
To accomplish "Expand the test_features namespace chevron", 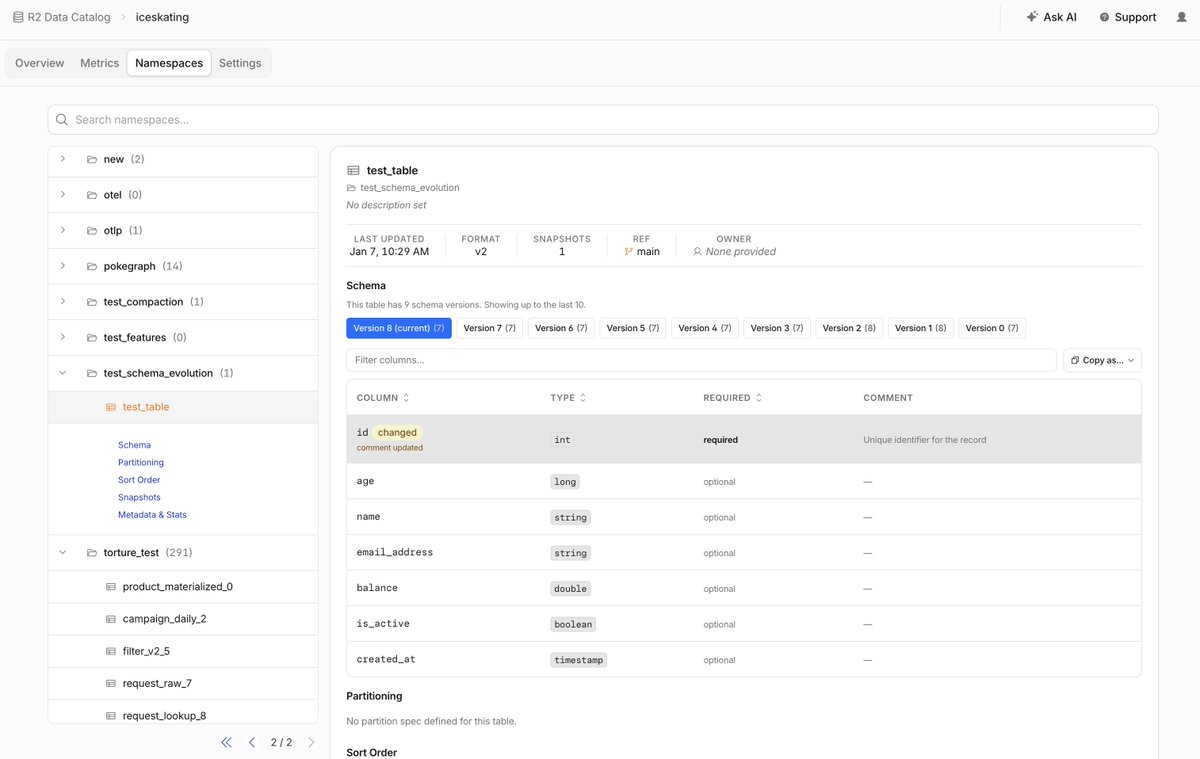I will [63, 337].
